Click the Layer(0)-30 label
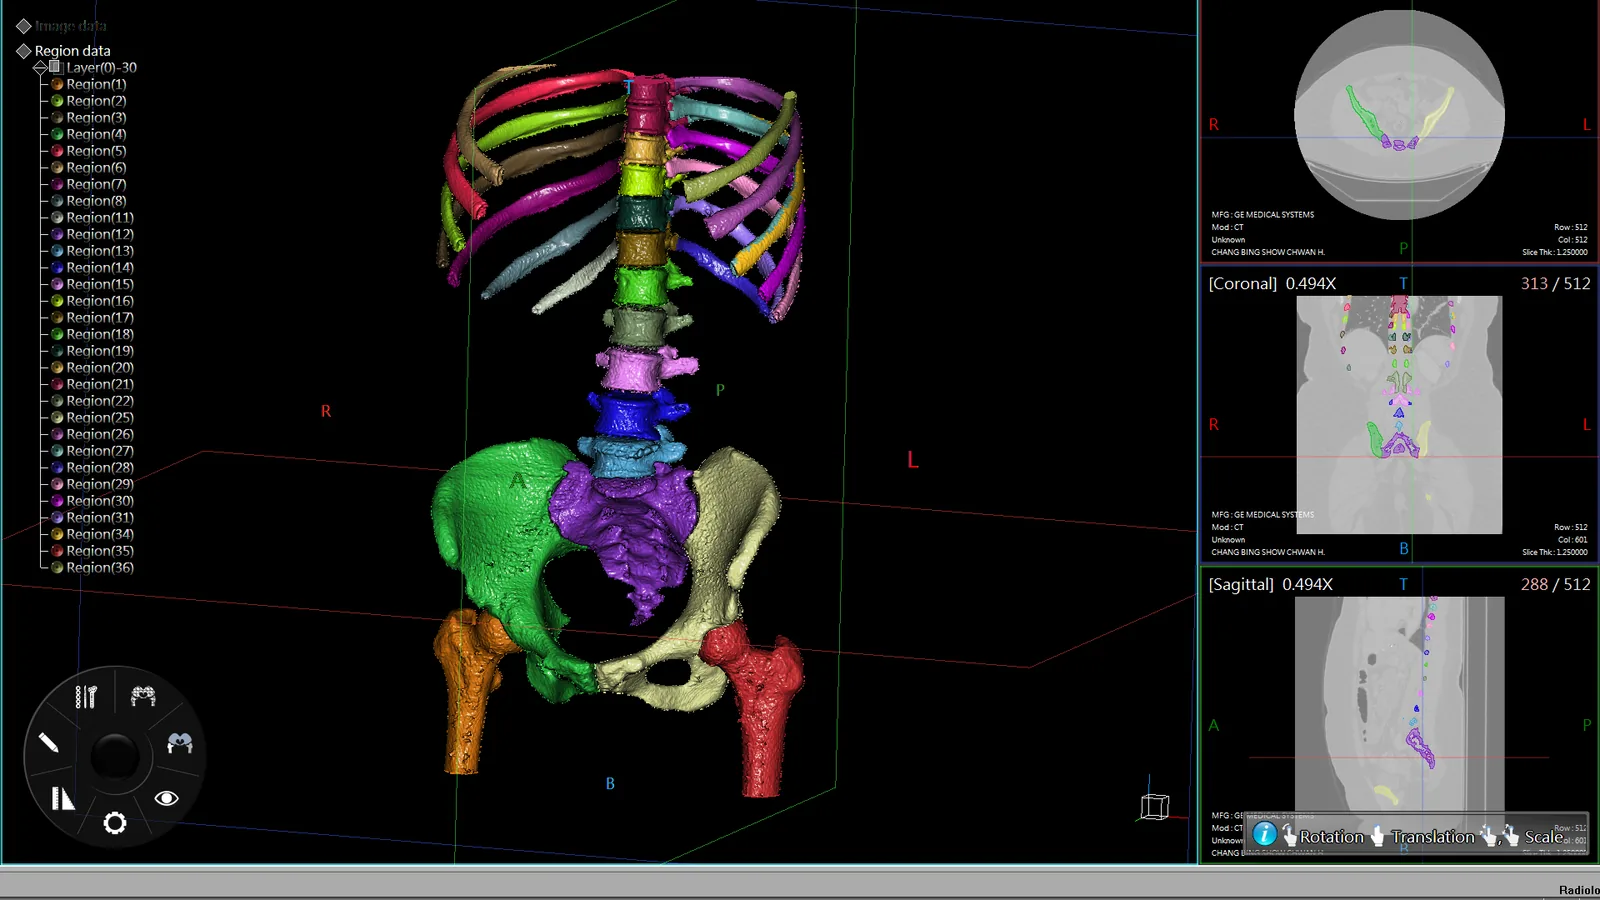This screenshot has height=900, width=1600. 101,67
